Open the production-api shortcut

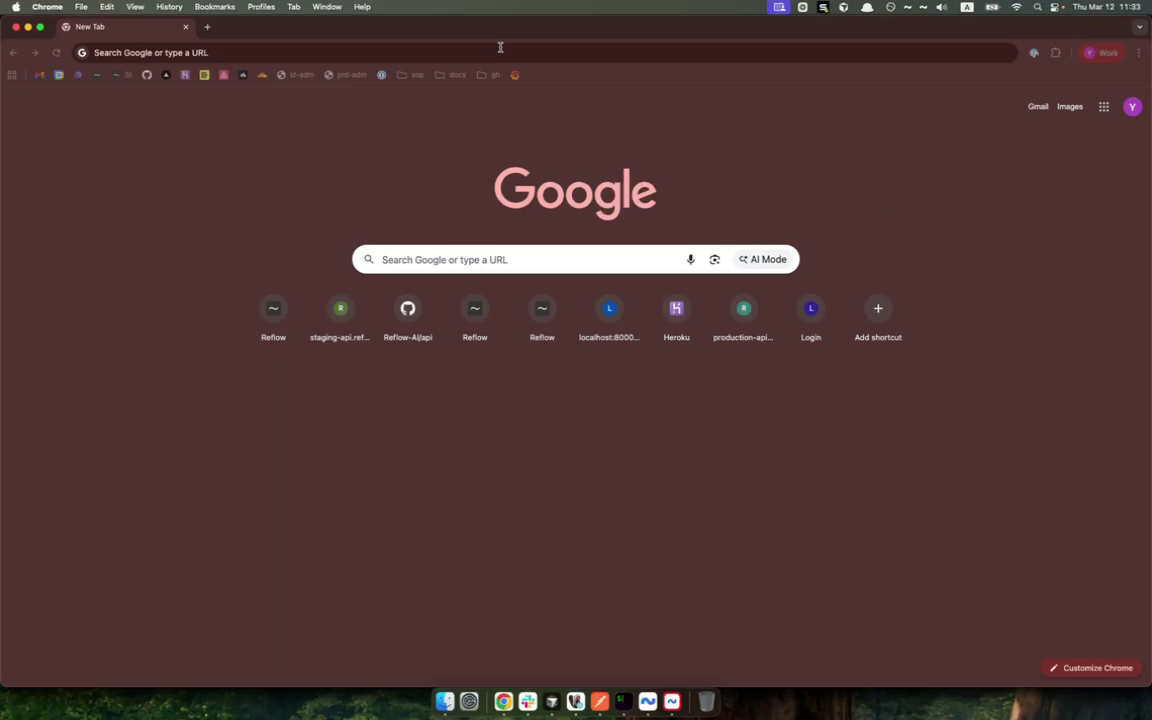click(744, 319)
